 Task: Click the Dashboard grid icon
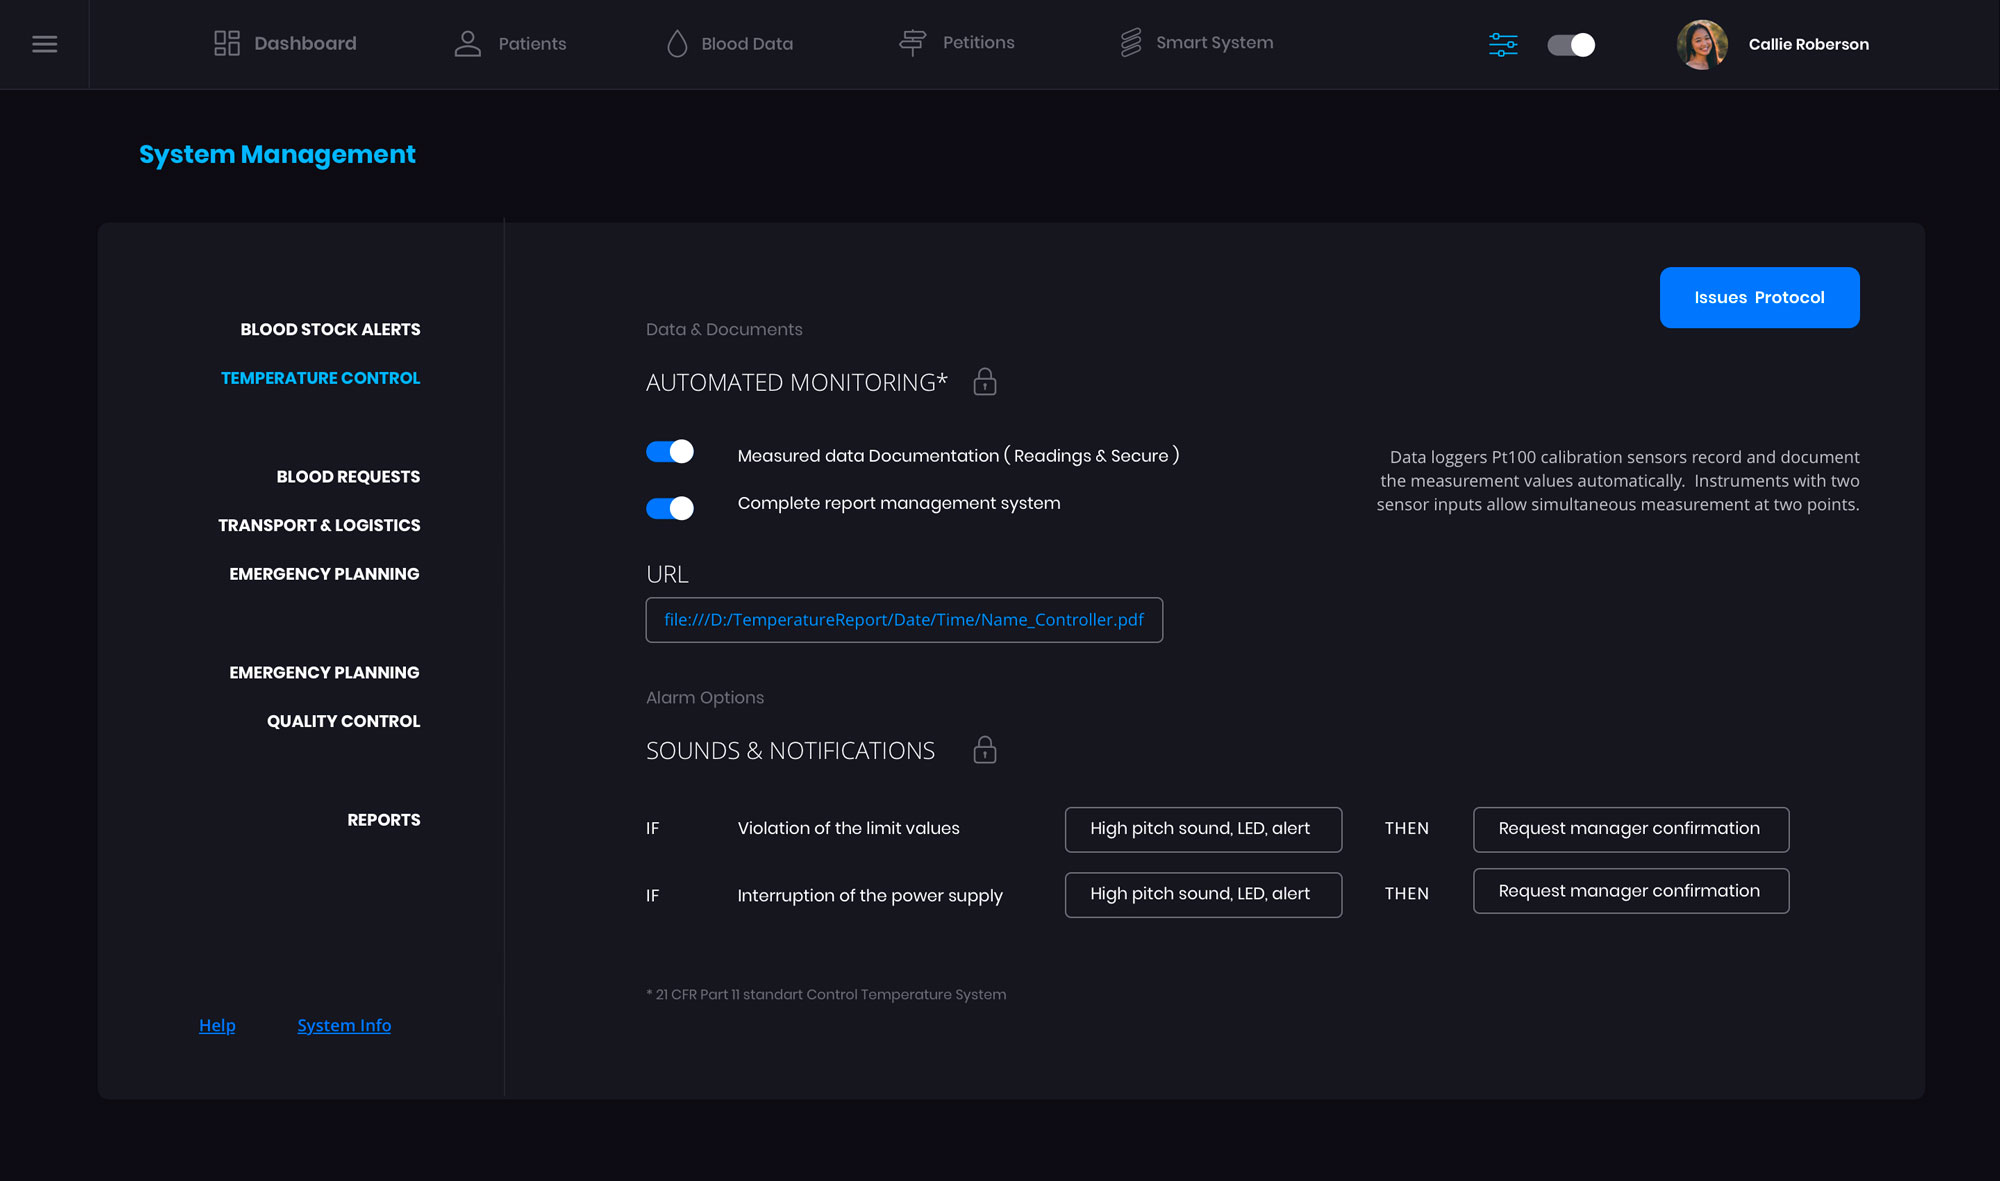pos(227,43)
